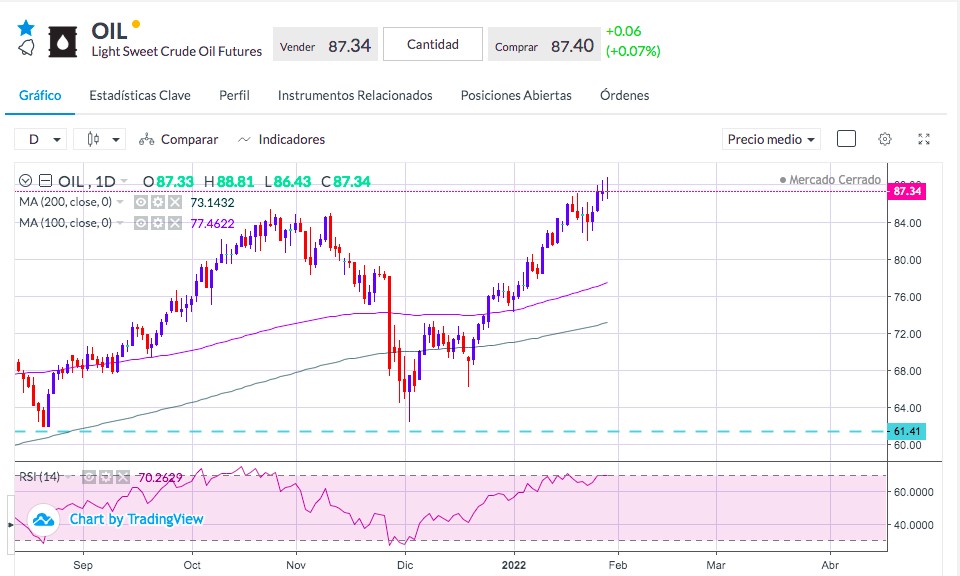Click the +0.06 price change text
Image resolution: width=960 pixels, height=576 pixels.
click(x=623, y=31)
